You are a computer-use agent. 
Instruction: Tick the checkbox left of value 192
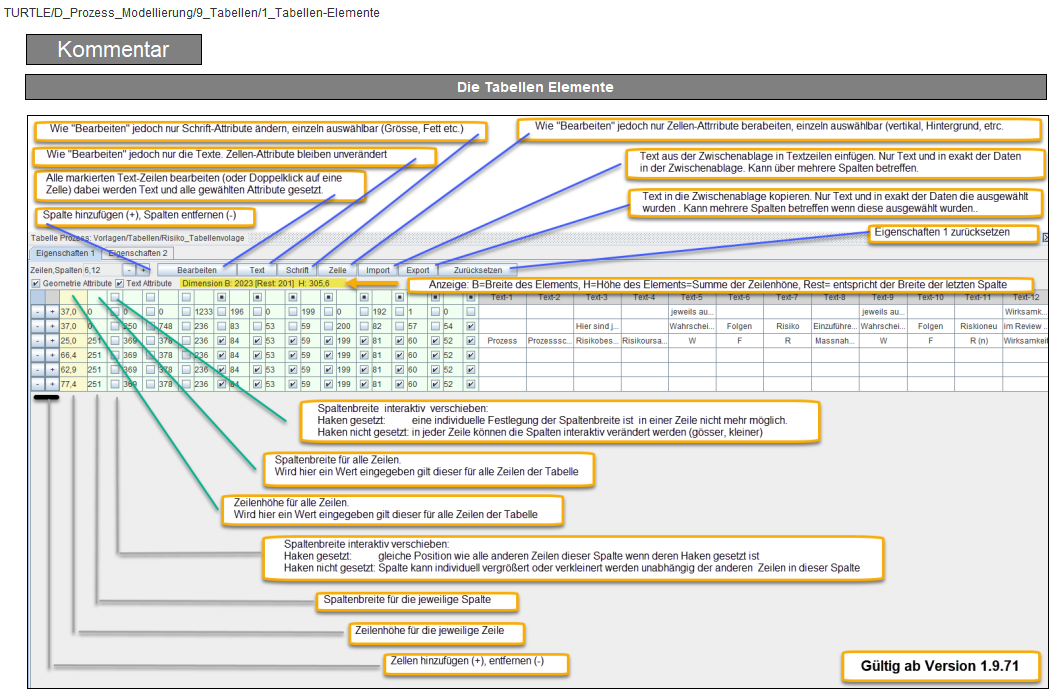pos(364,312)
